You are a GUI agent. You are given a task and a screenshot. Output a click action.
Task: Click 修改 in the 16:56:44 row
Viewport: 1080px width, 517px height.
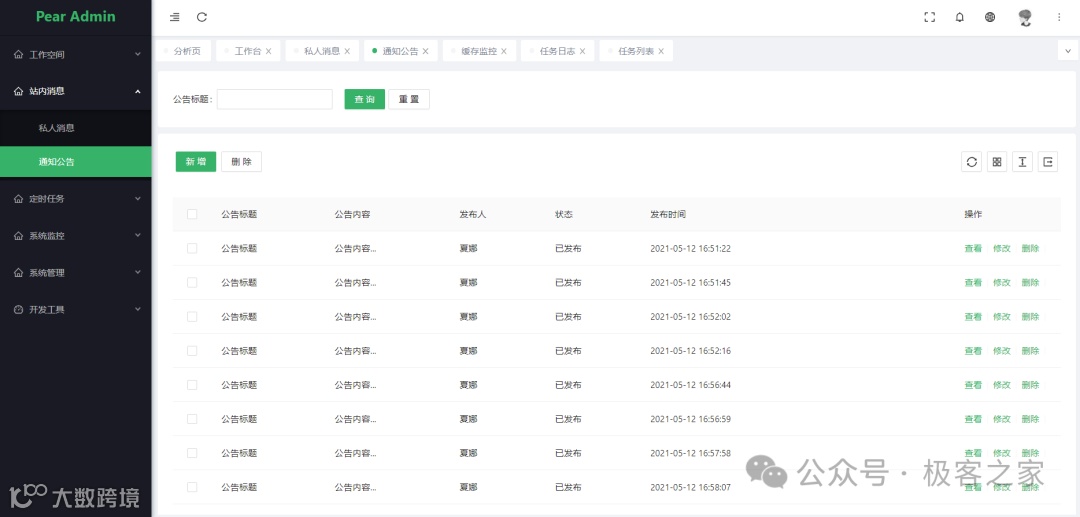(x=1001, y=385)
